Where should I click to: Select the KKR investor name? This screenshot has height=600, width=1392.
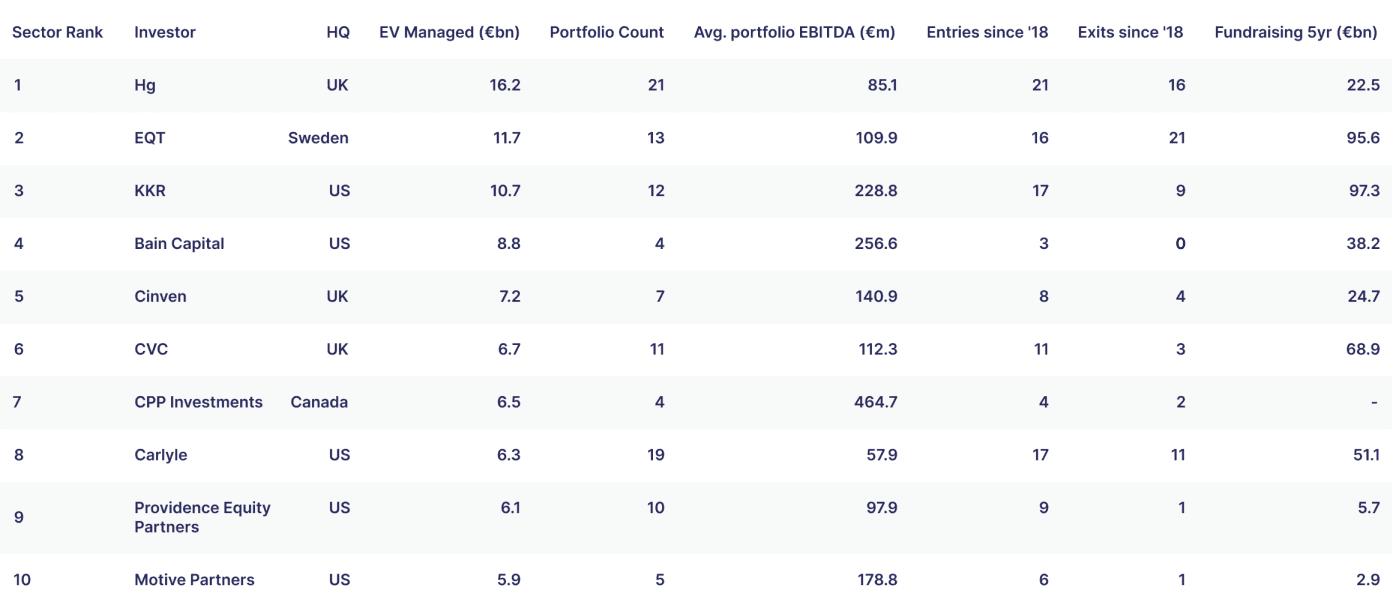tap(150, 191)
